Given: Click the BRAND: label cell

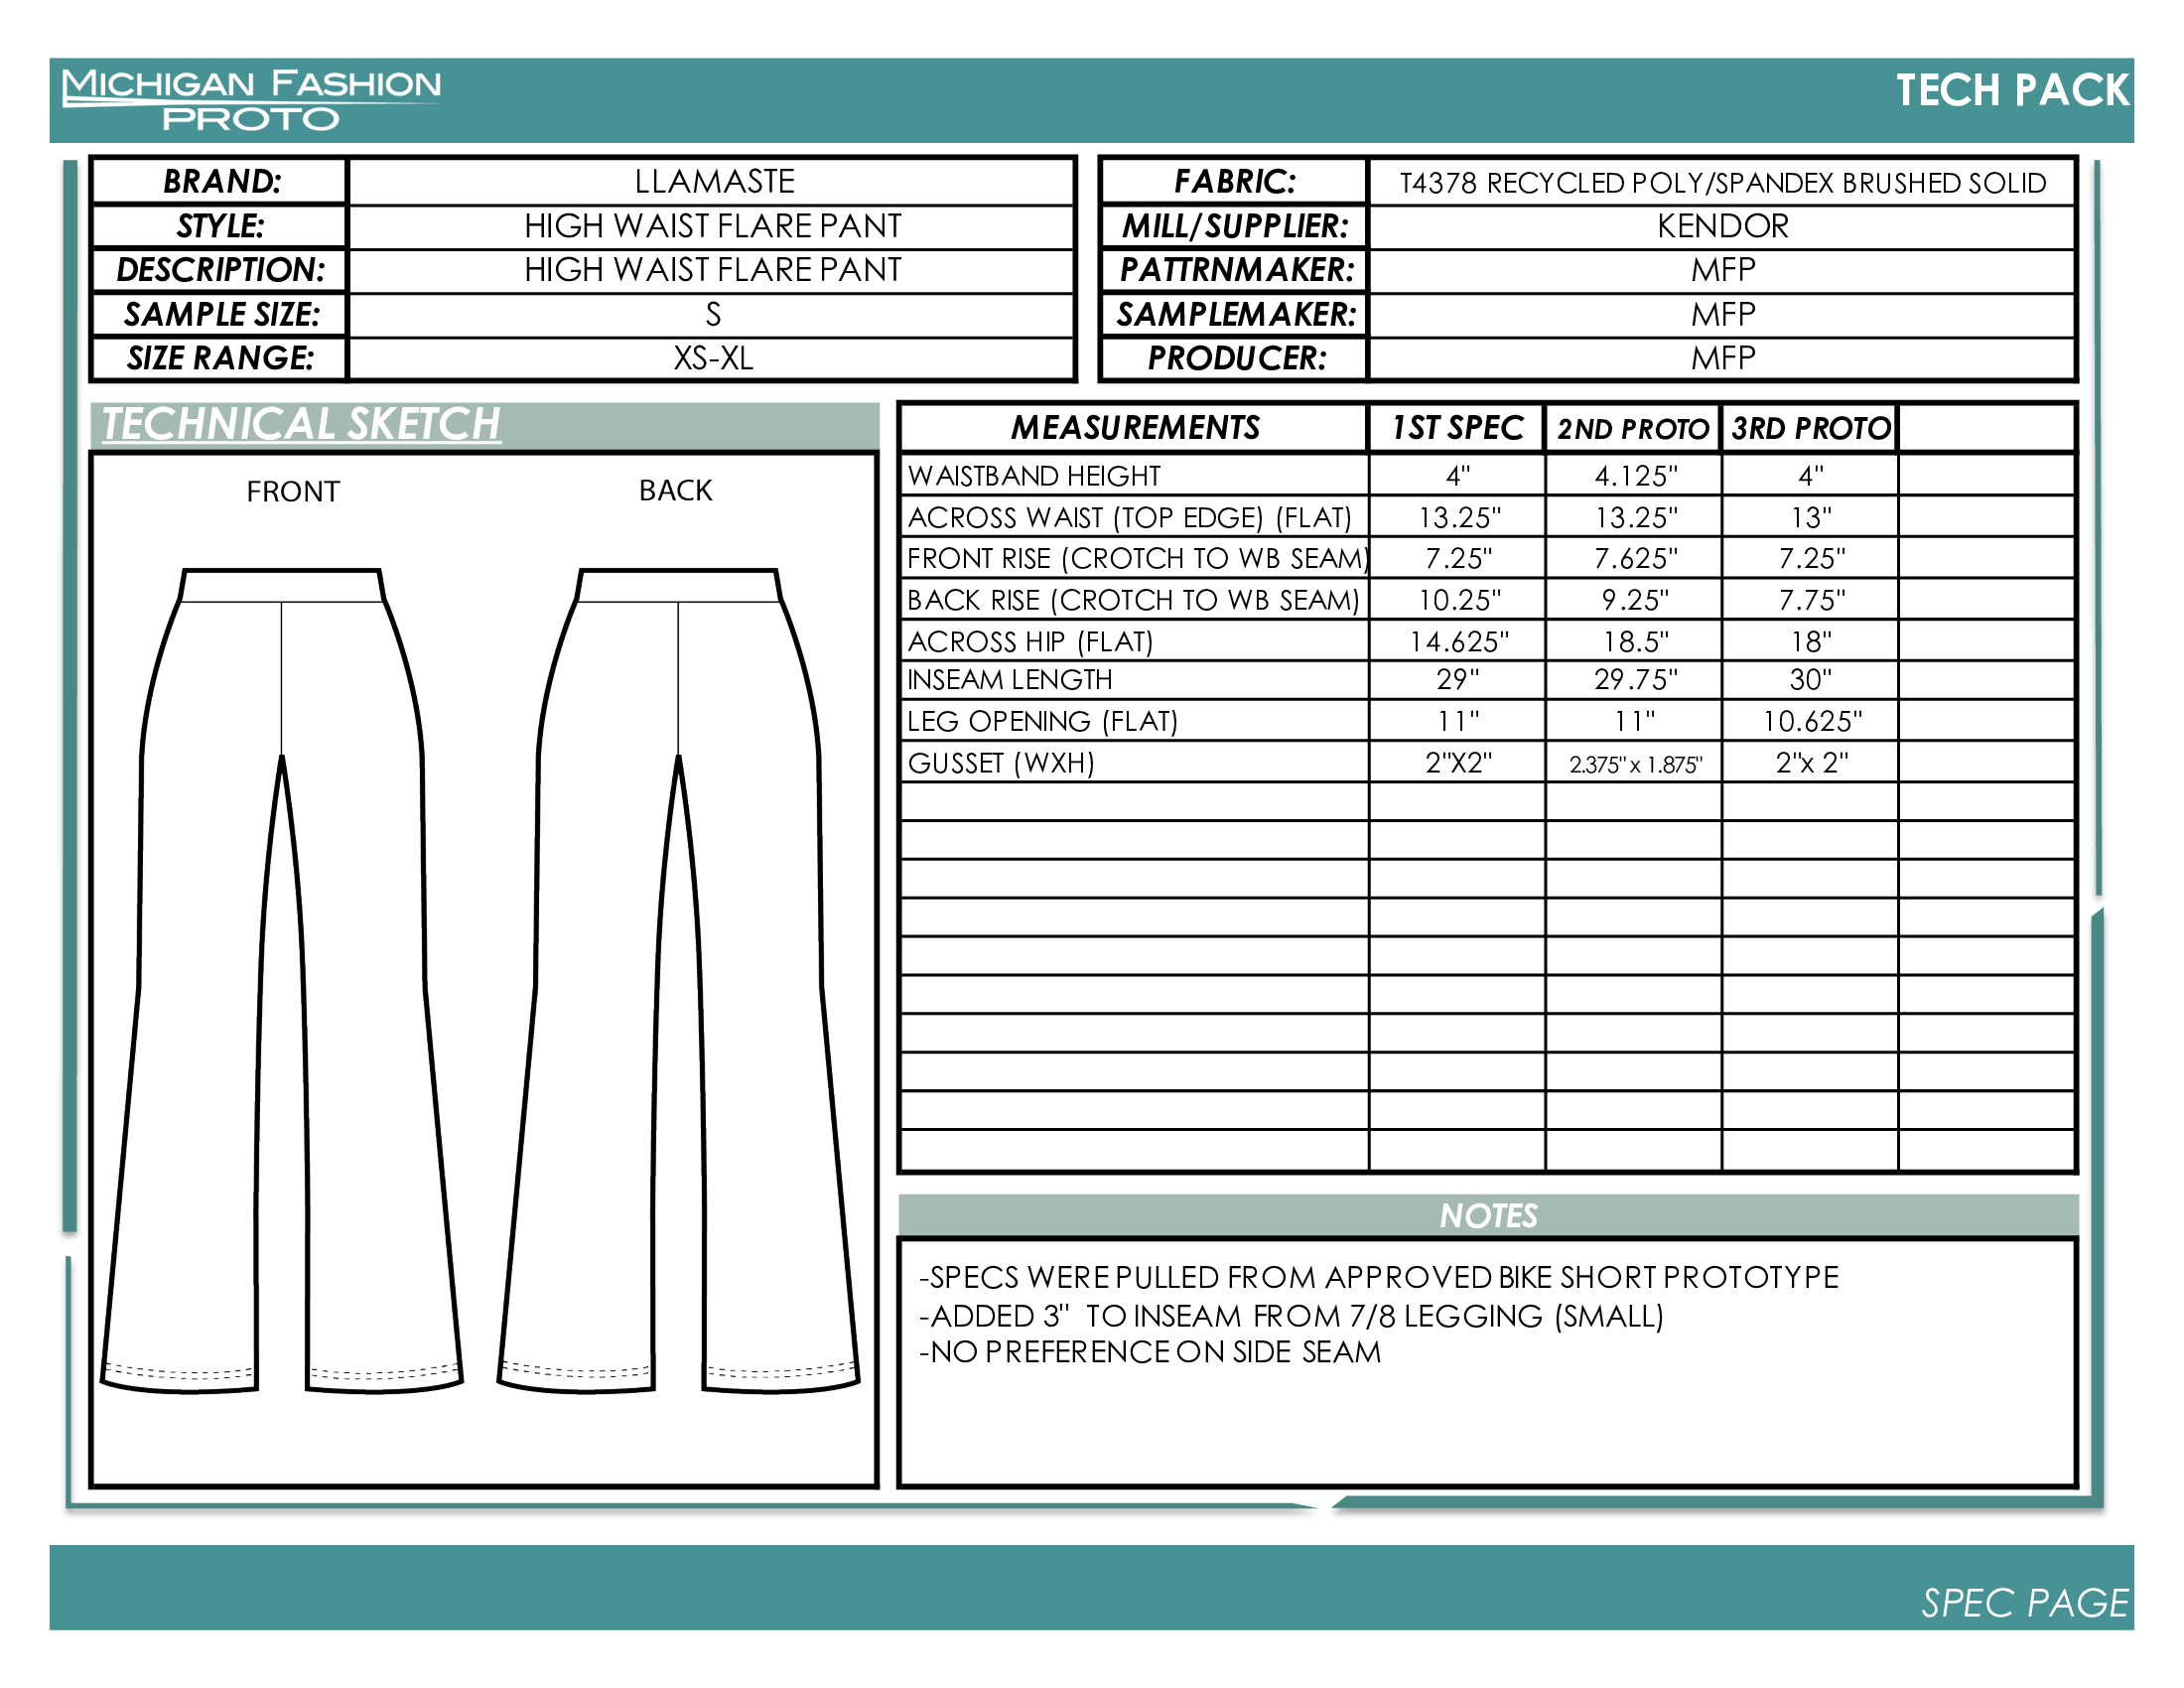Looking at the screenshot, I should coord(221,182).
